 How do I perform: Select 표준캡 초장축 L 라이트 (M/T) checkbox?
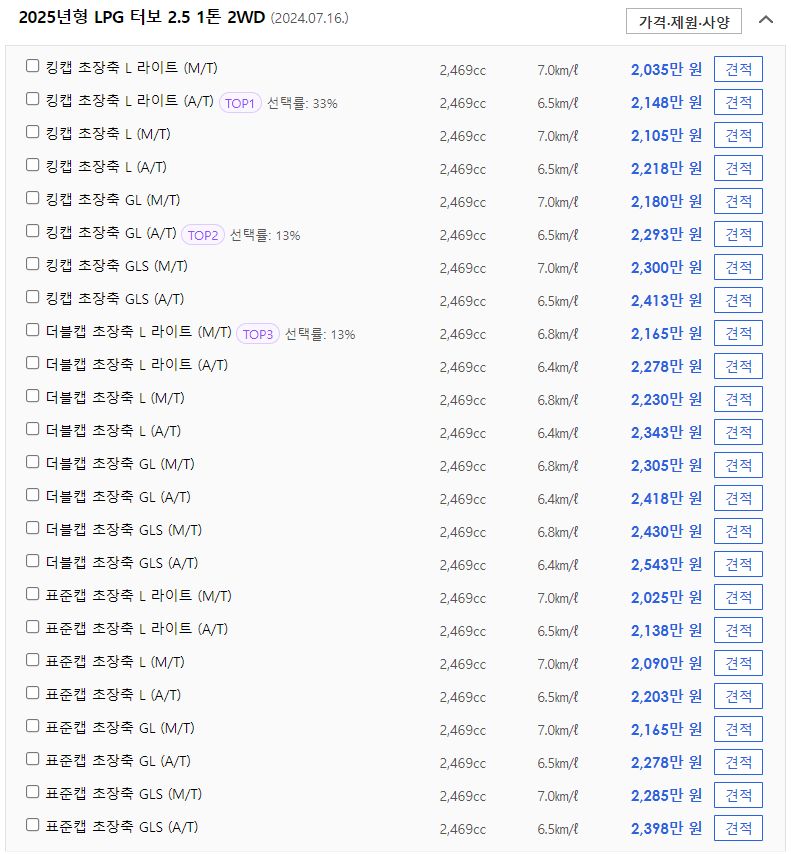(x=33, y=594)
